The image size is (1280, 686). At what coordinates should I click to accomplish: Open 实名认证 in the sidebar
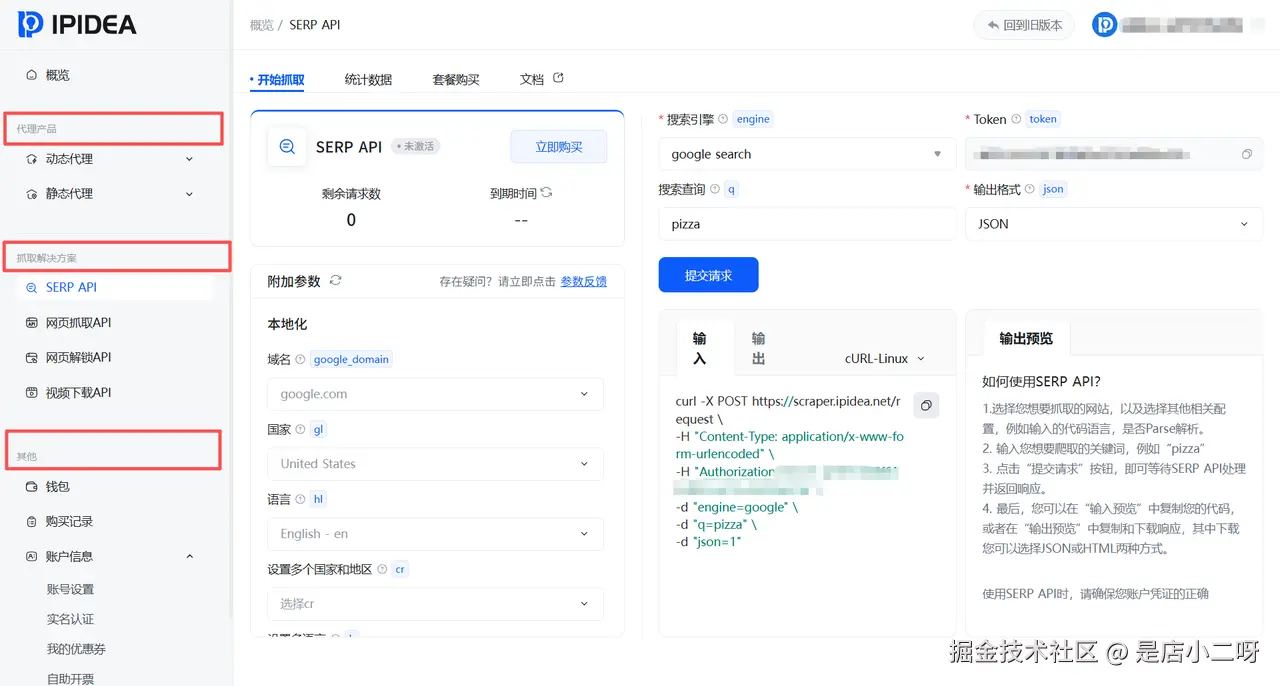coord(70,620)
